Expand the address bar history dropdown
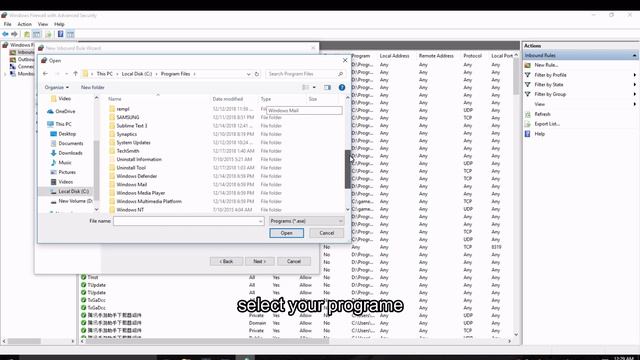640x360 pixels. pyautogui.click(x=248, y=74)
